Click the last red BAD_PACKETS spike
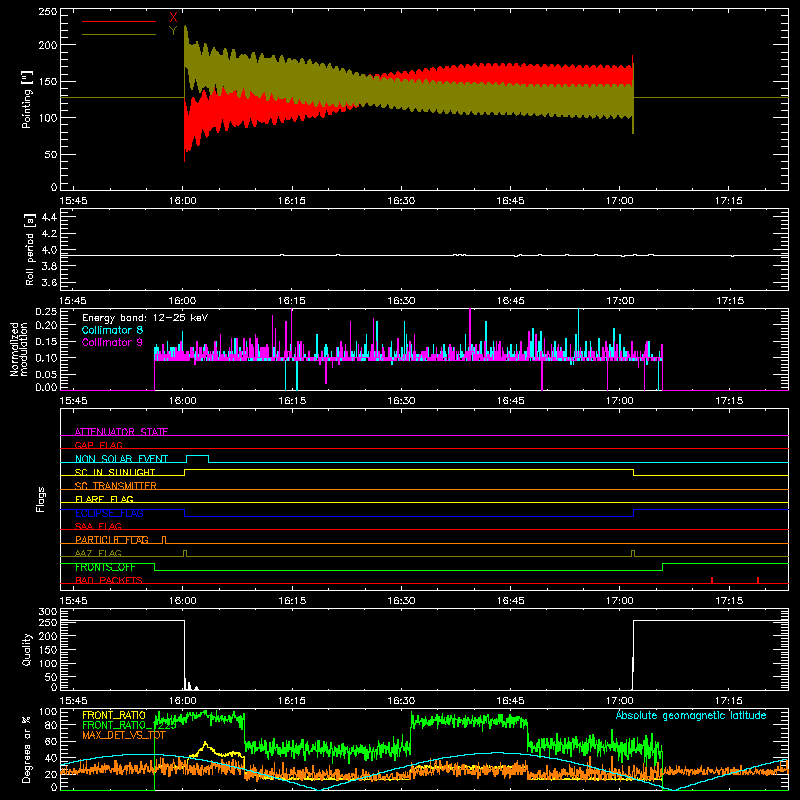Viewport: 800px width, 800px height. click(758, 580)
